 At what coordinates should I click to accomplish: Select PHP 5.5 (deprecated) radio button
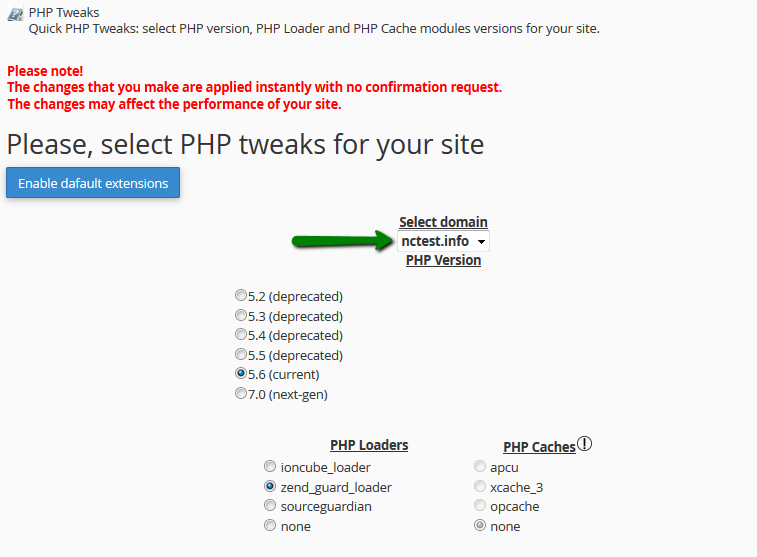[240, 354]
